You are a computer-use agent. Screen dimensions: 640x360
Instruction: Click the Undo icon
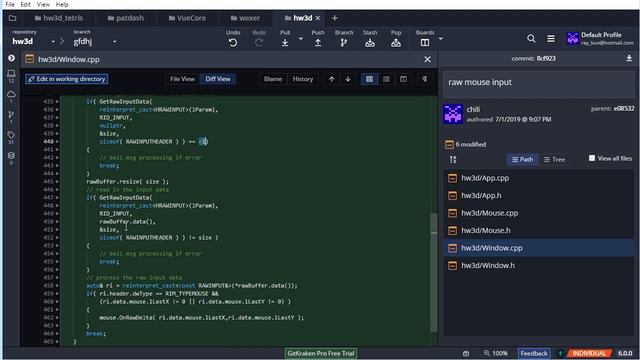[233, 42]
